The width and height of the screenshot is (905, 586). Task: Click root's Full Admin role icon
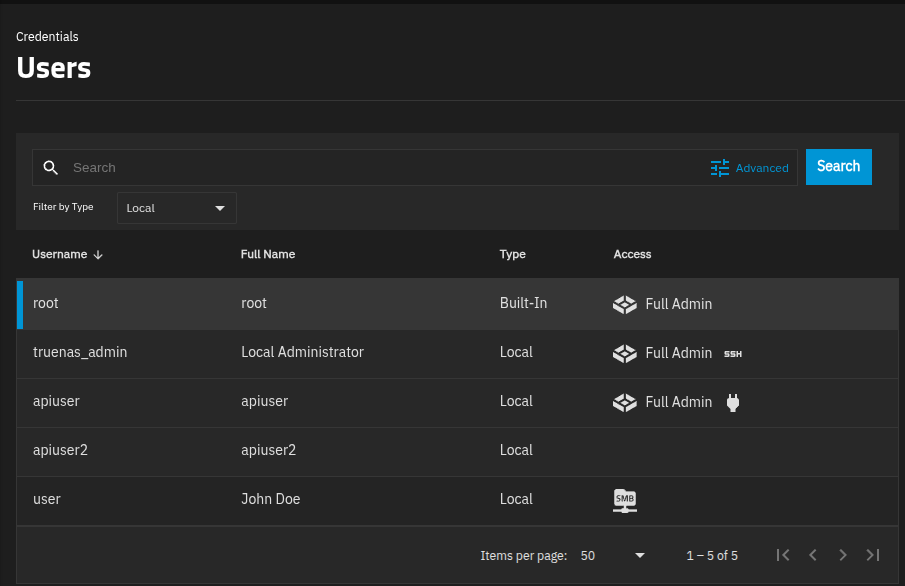[625, 304]
